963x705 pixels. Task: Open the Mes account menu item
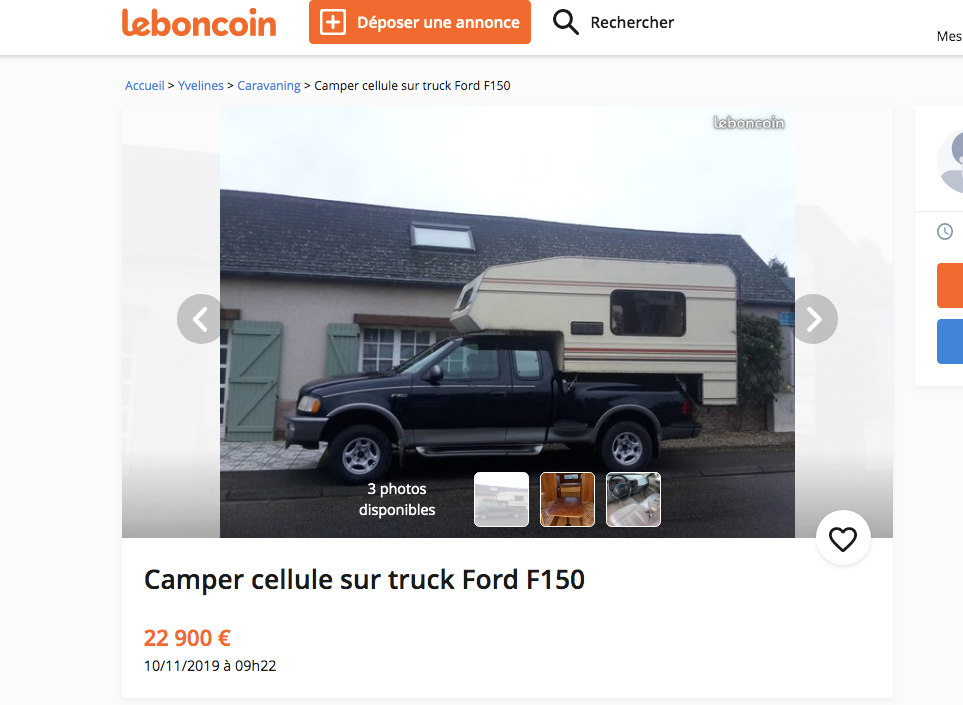click(x=949, y=36)
